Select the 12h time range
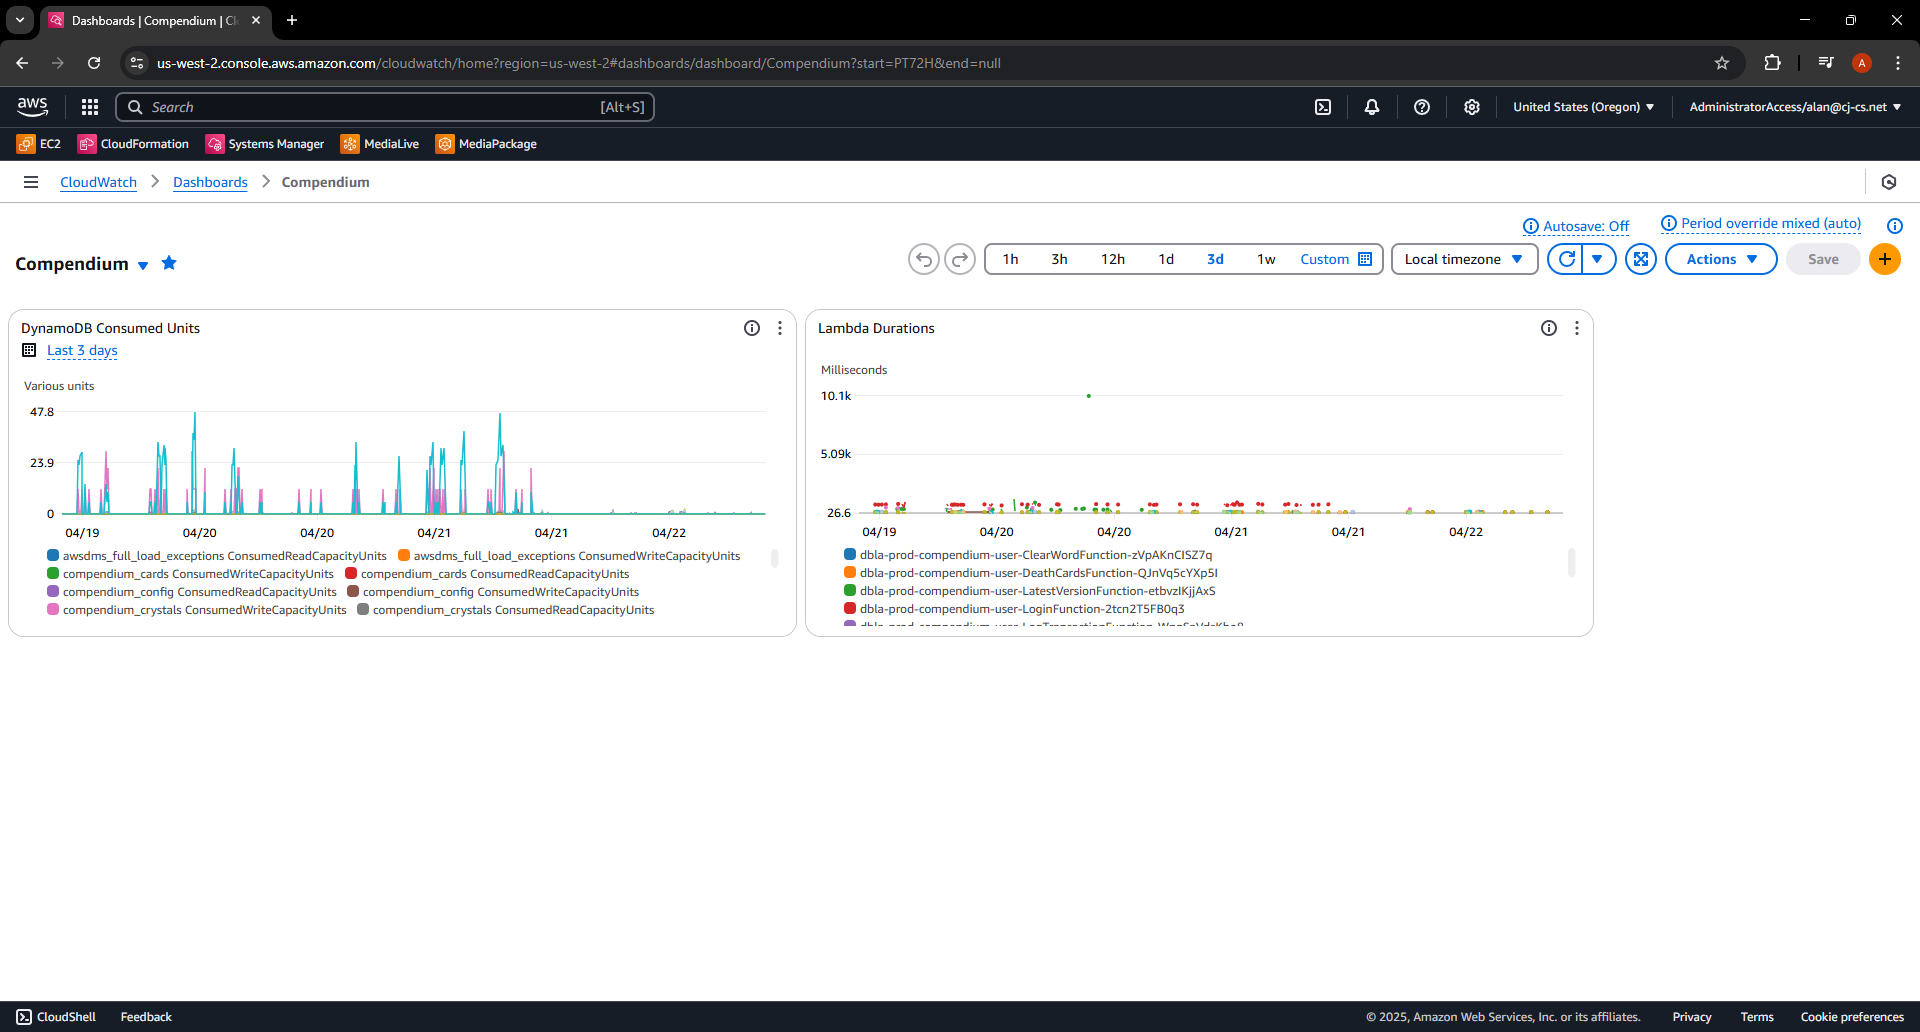The height and width of the screenshot is (1032, 1920). click(1113, 259)
